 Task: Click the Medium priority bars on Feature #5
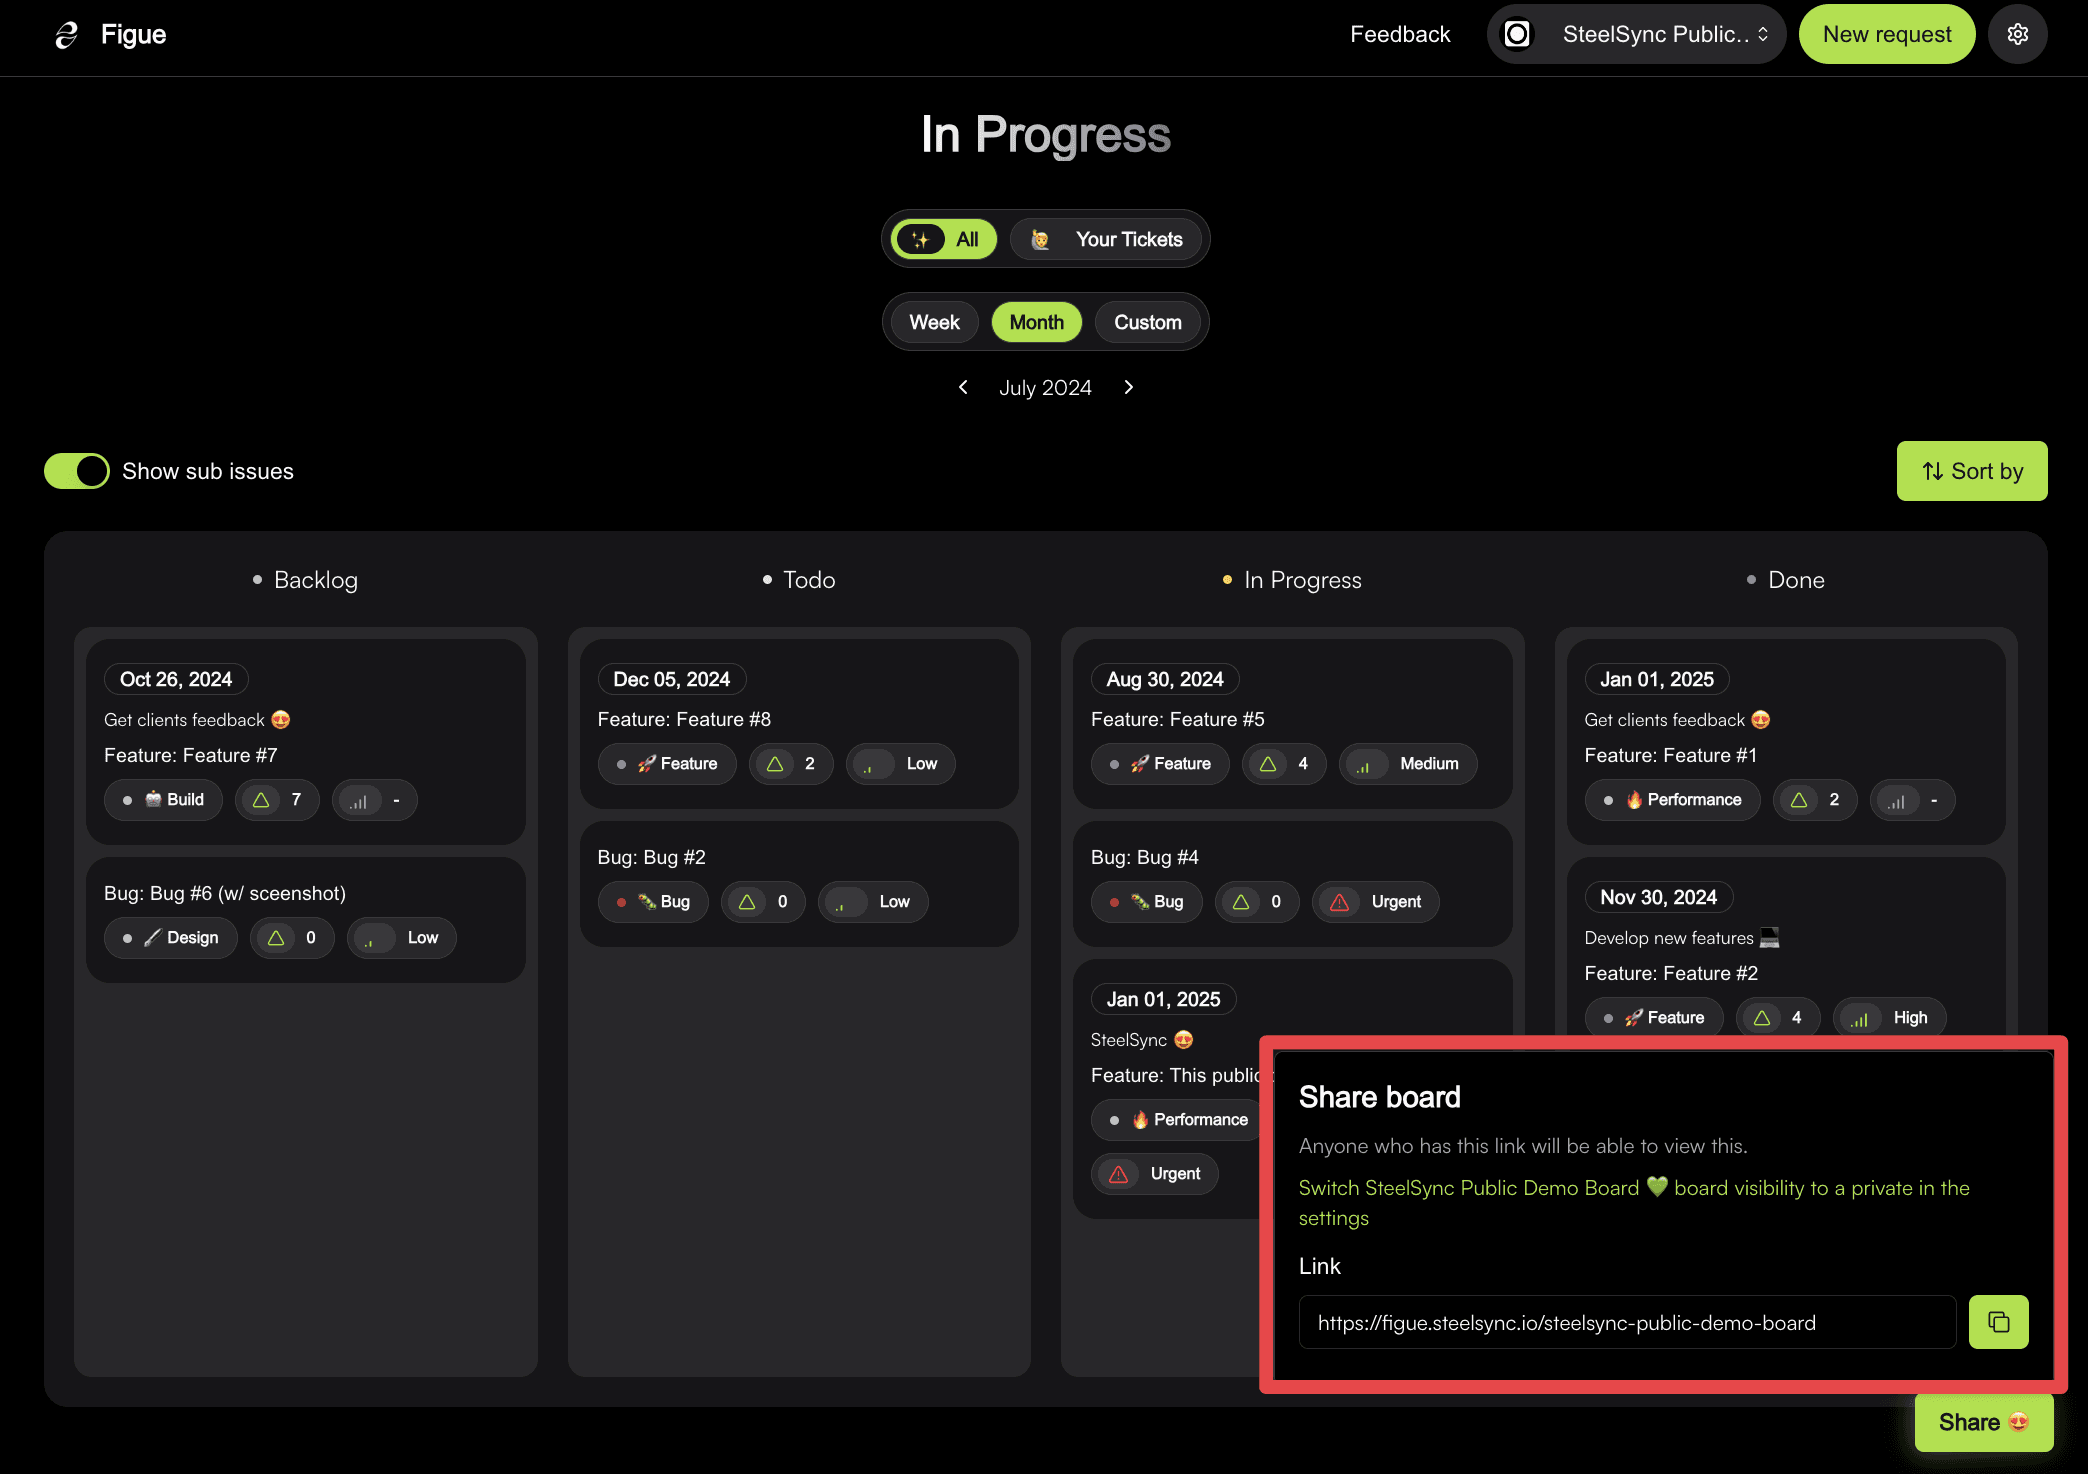point(1363,764)
